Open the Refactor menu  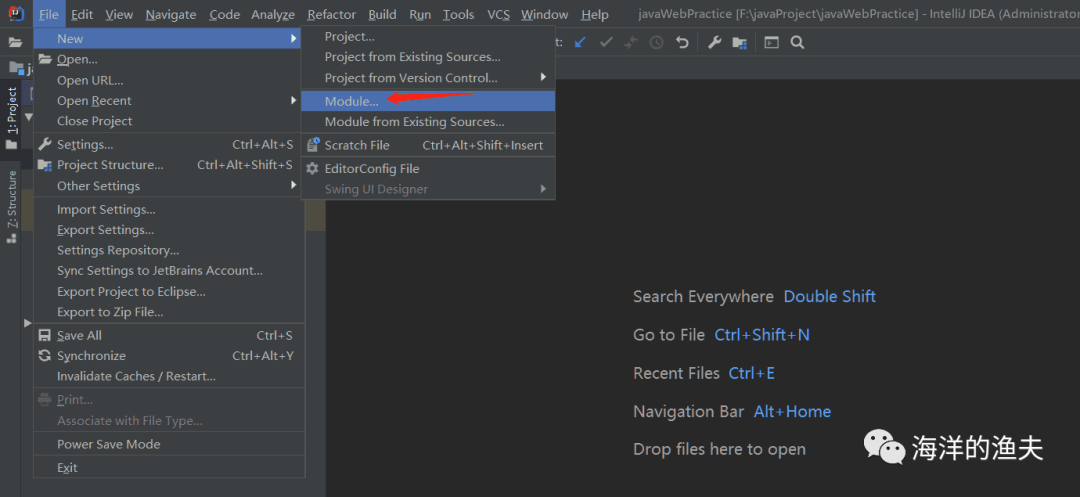[331, 14]
